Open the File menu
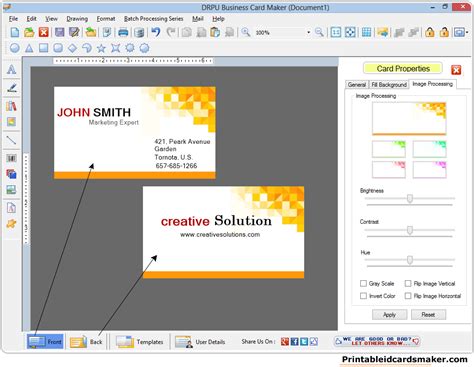This screenshot has width=474, height=367. [13, 19]
